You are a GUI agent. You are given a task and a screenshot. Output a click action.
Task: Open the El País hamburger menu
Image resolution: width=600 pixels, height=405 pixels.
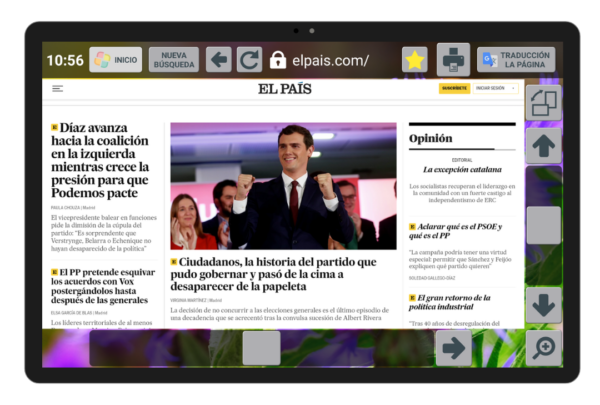(x=57, y=89)
